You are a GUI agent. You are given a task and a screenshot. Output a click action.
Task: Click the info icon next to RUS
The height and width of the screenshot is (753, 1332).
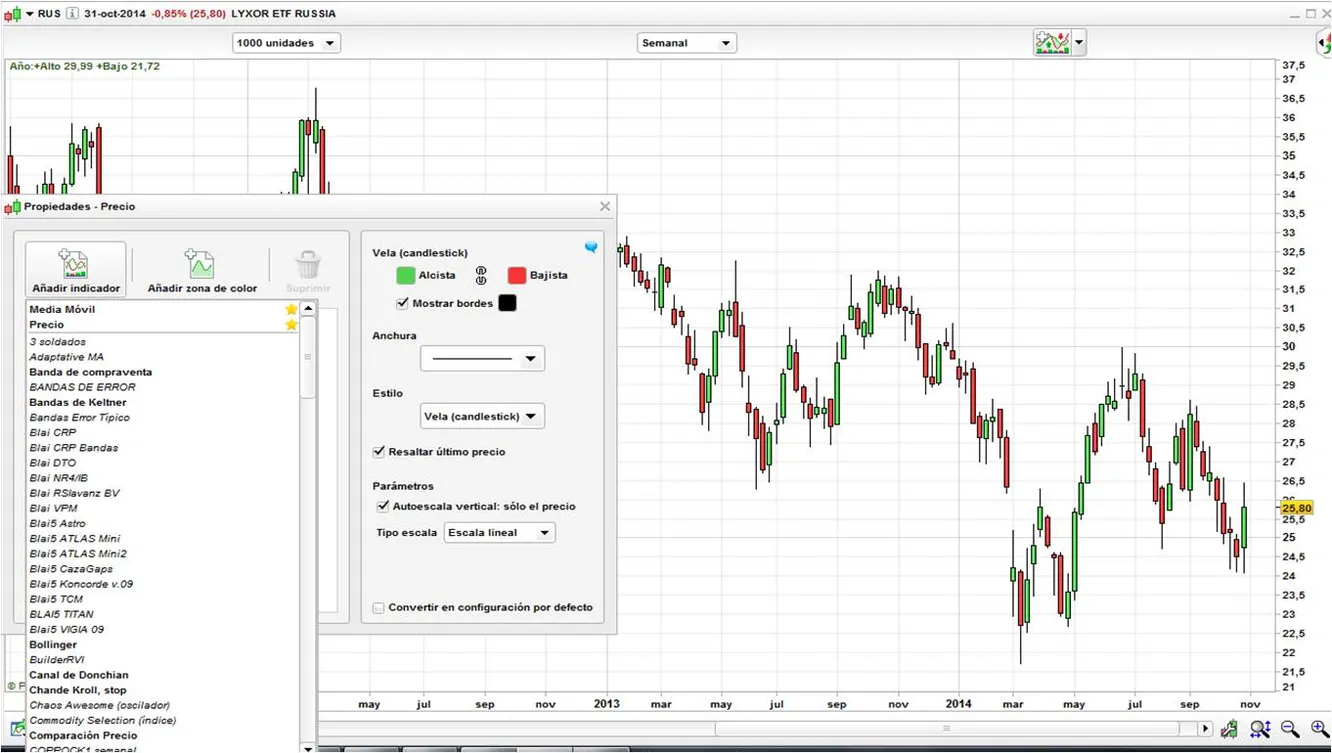pyautogui.click(x=72, y=14)
